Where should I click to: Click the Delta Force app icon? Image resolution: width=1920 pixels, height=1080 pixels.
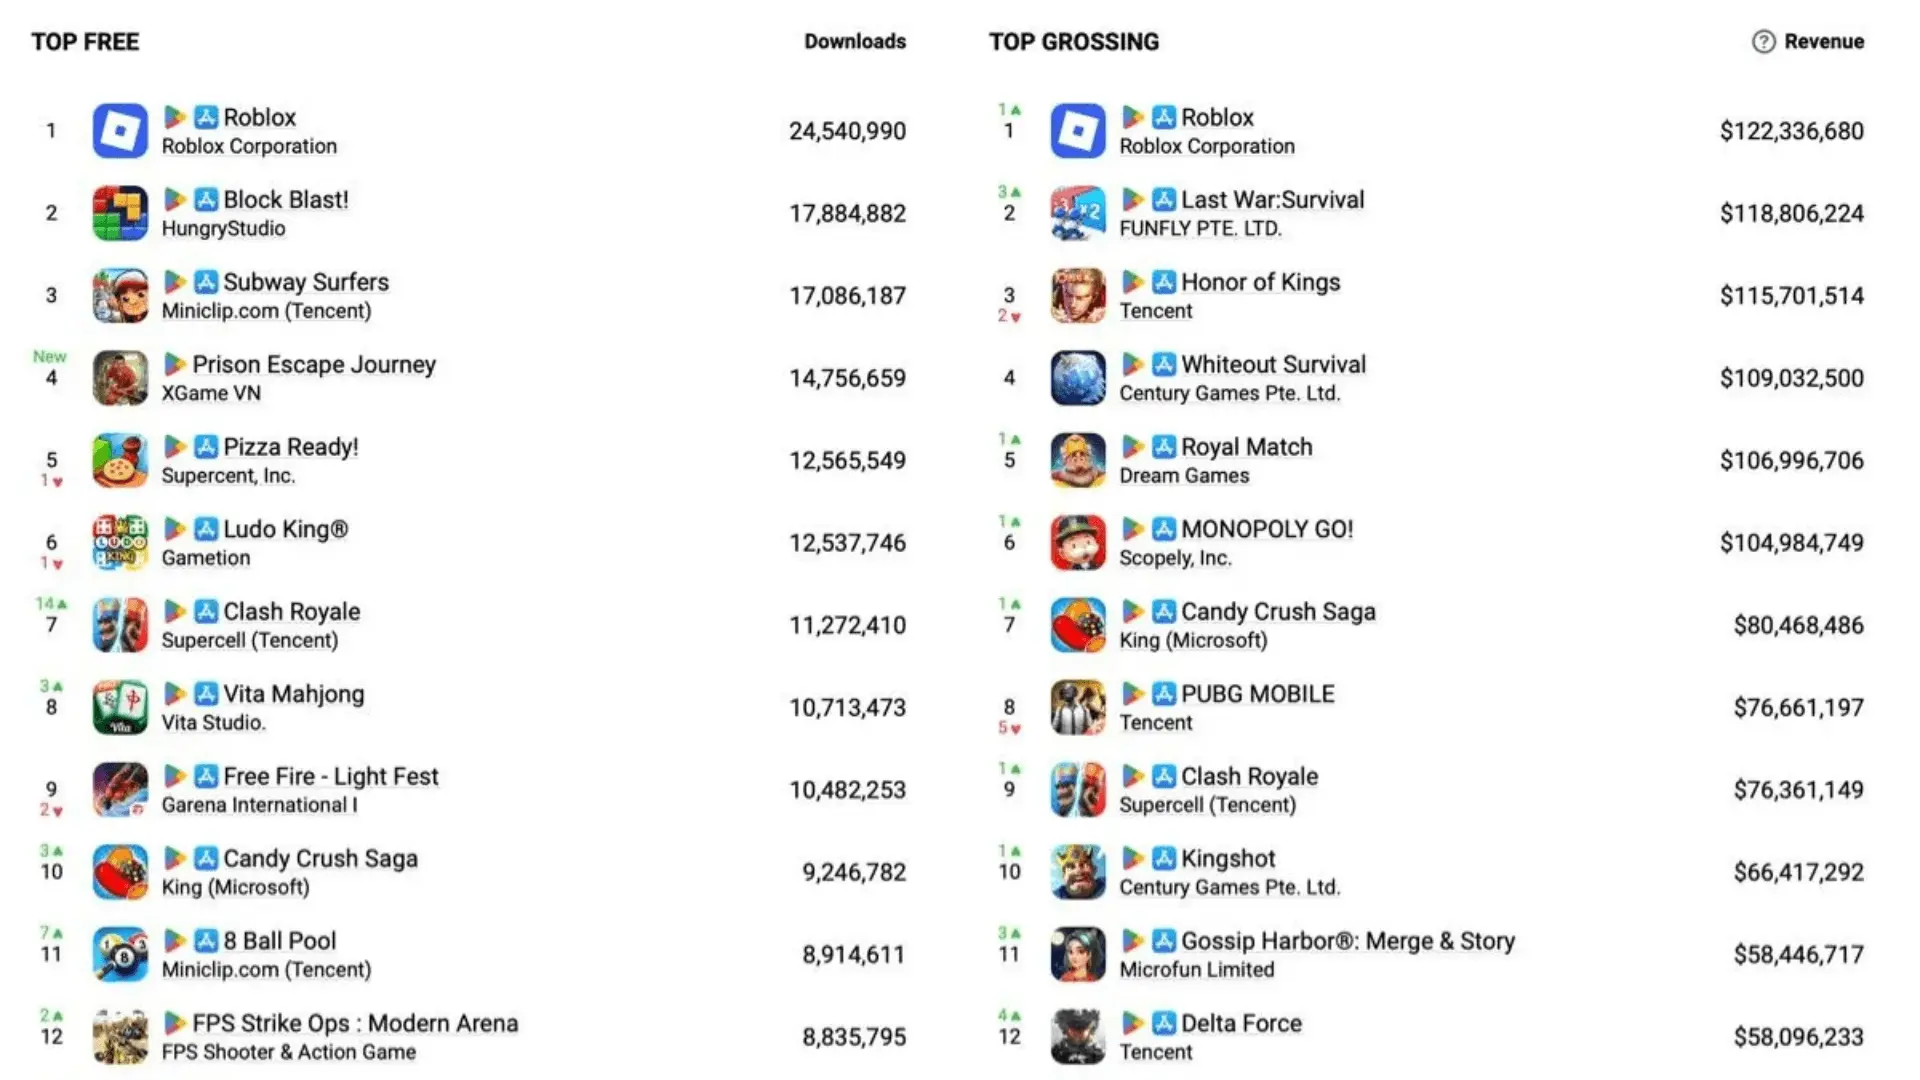pyautogui.click(x=1077, y=1036)
